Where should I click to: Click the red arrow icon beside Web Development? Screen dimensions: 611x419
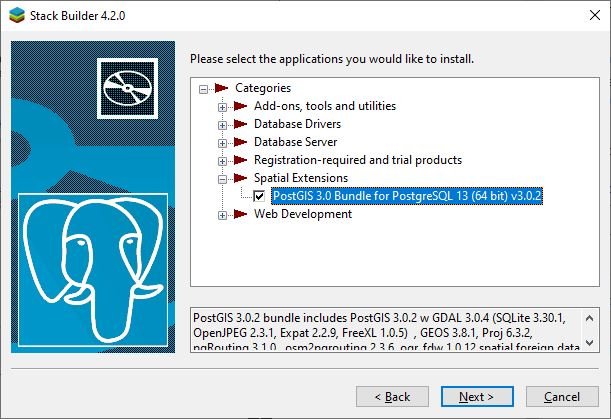point(240,214)
